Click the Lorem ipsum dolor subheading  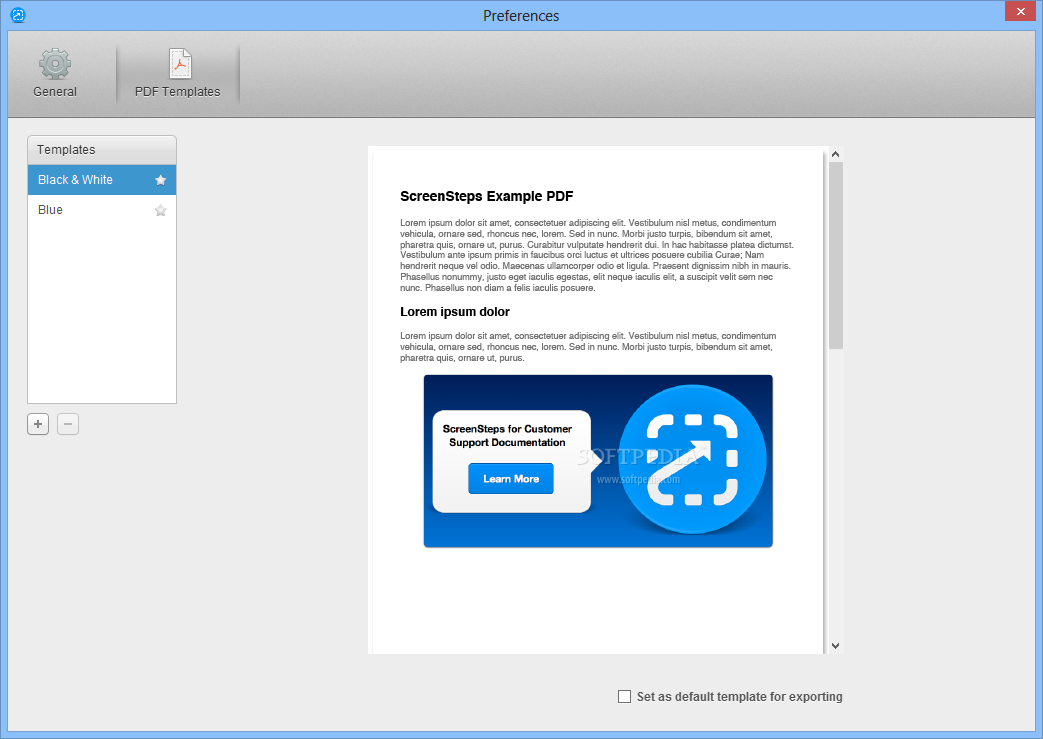(455, 312)
